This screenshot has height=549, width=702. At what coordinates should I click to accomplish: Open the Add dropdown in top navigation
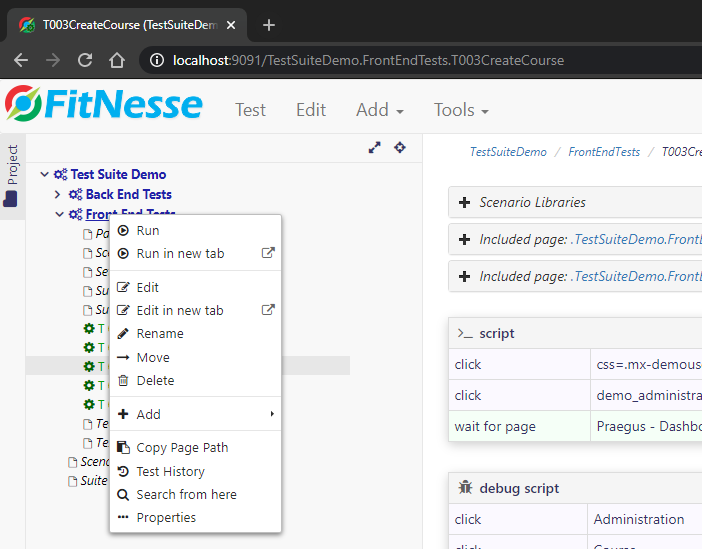(x=380, y=110)
